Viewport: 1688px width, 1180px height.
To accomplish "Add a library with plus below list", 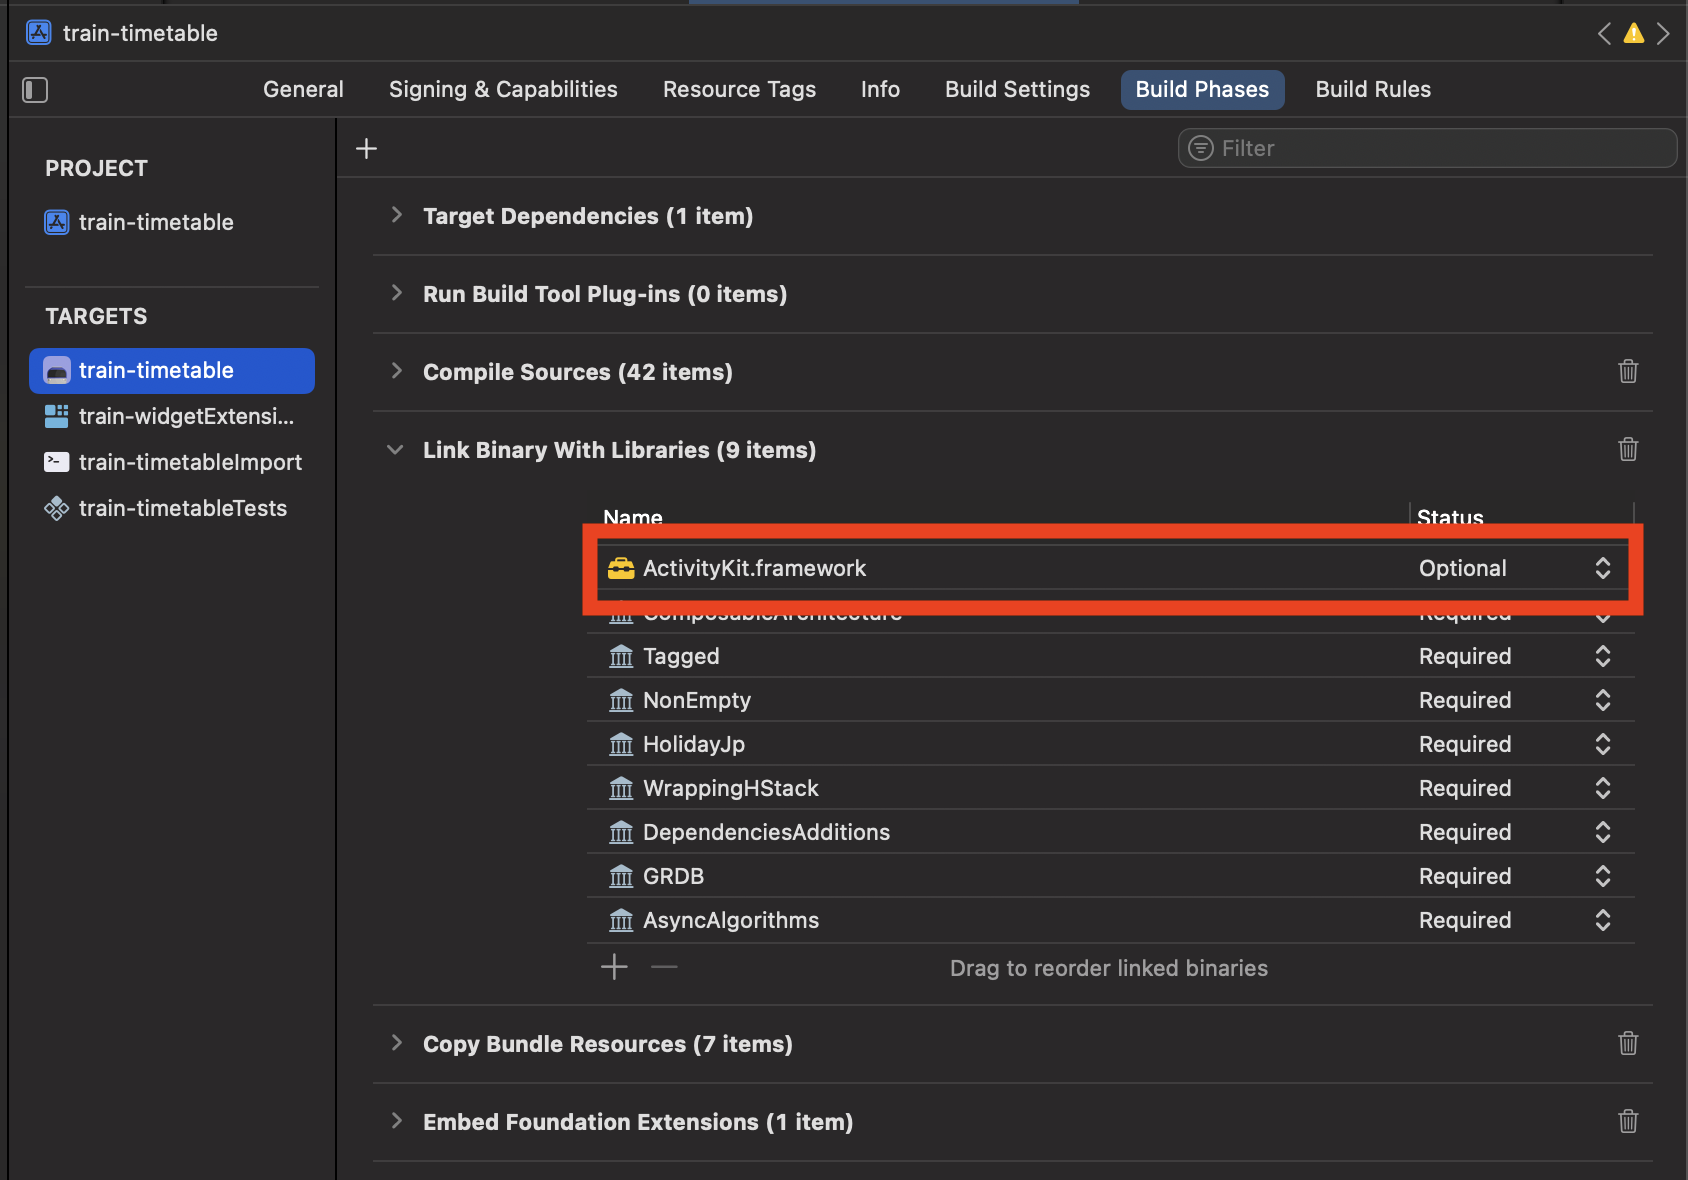I will 614,966.
